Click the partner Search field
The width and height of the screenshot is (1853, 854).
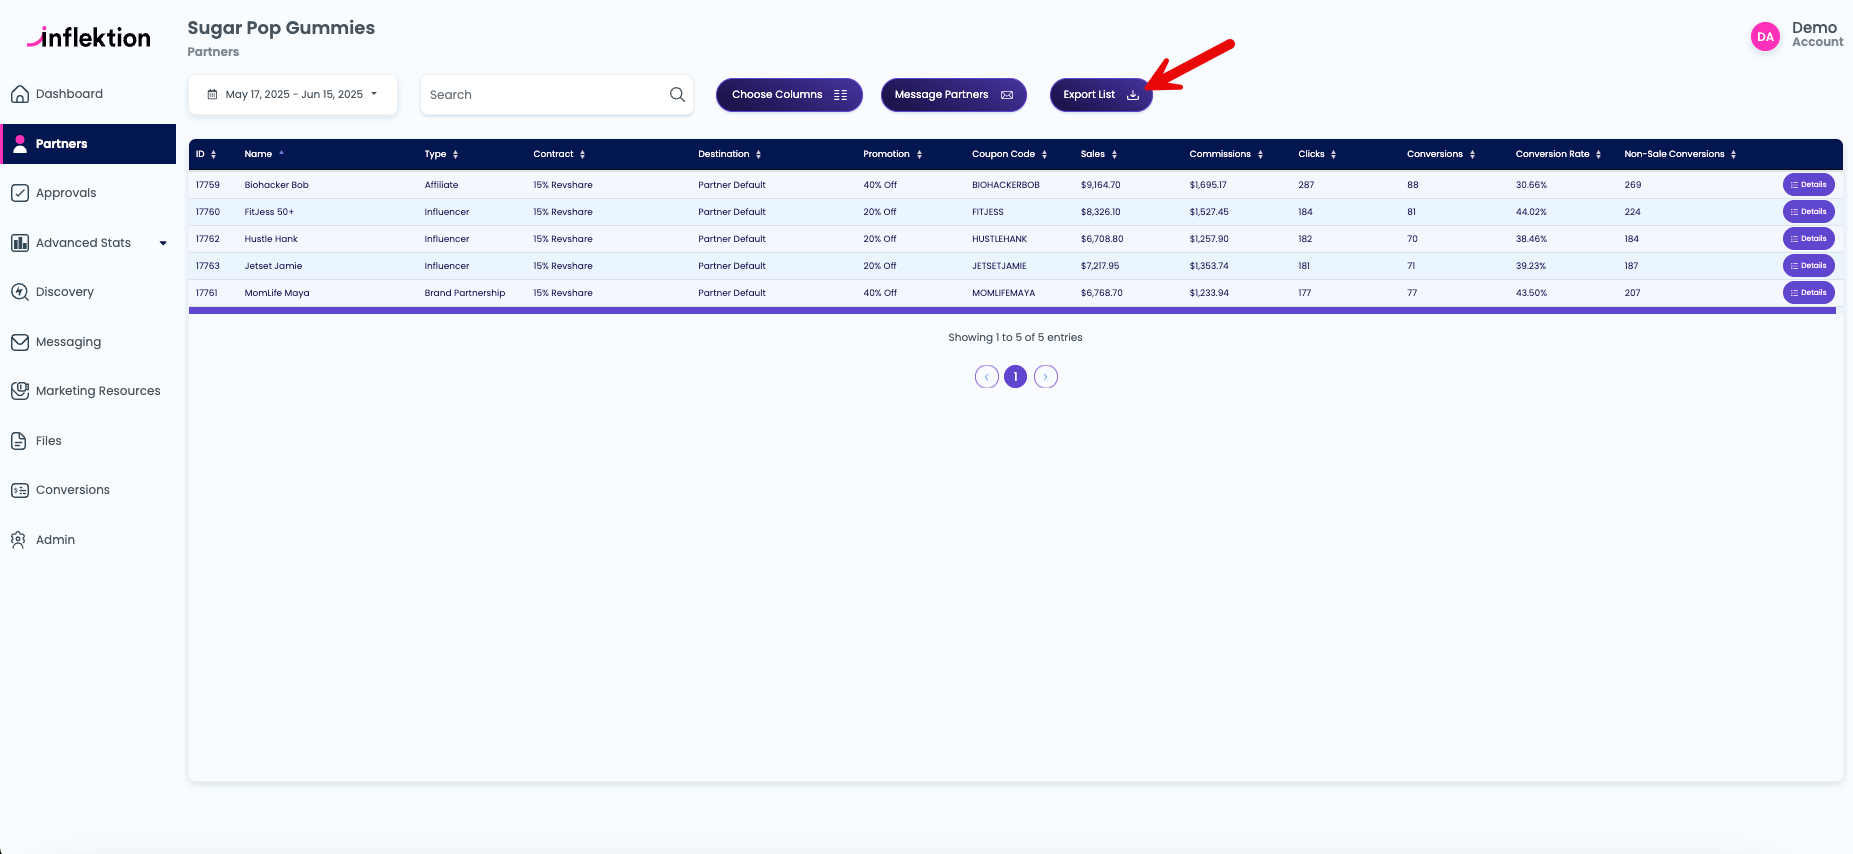pos(556,94)
